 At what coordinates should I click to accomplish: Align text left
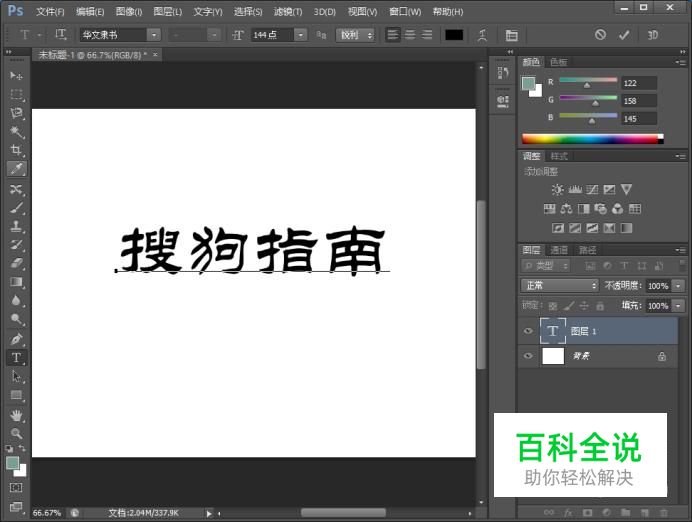(x=393, y=35)
